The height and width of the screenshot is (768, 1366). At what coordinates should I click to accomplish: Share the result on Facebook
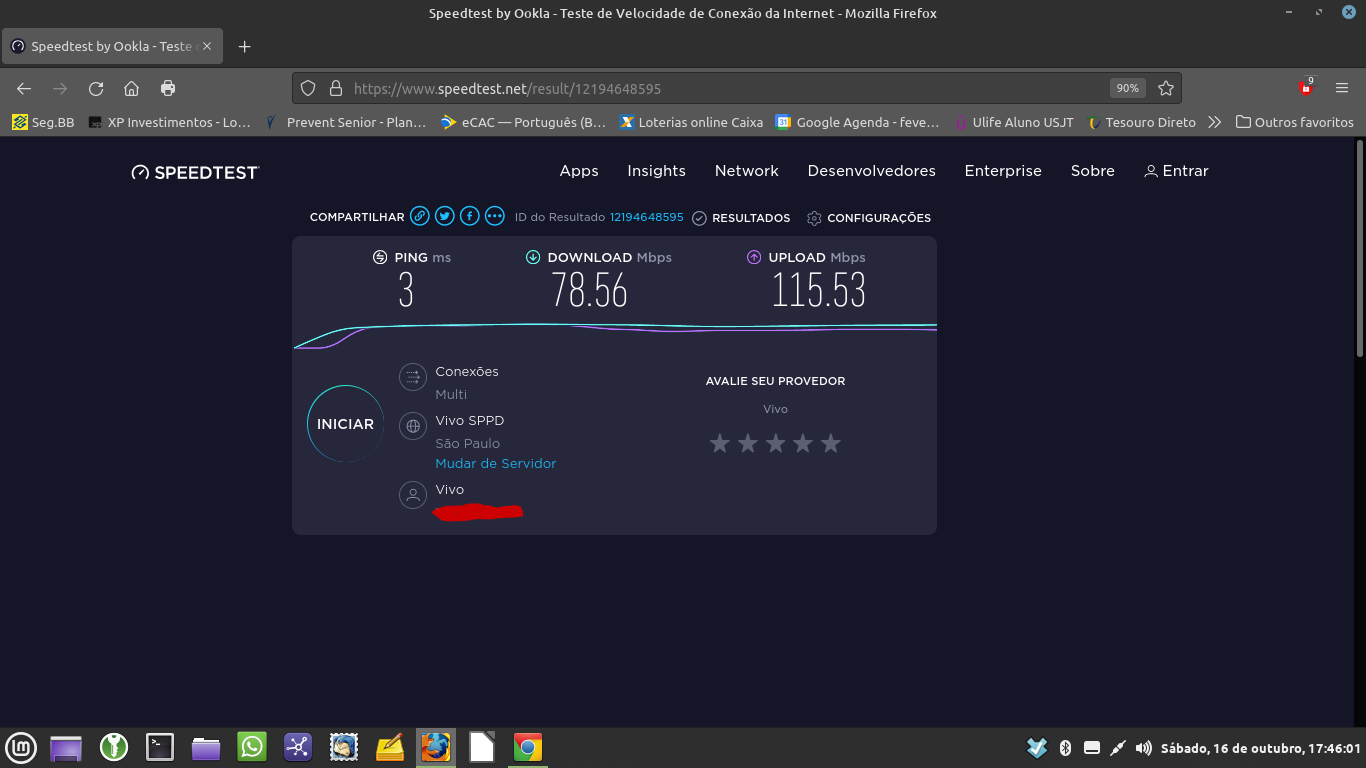pos(470,216)
